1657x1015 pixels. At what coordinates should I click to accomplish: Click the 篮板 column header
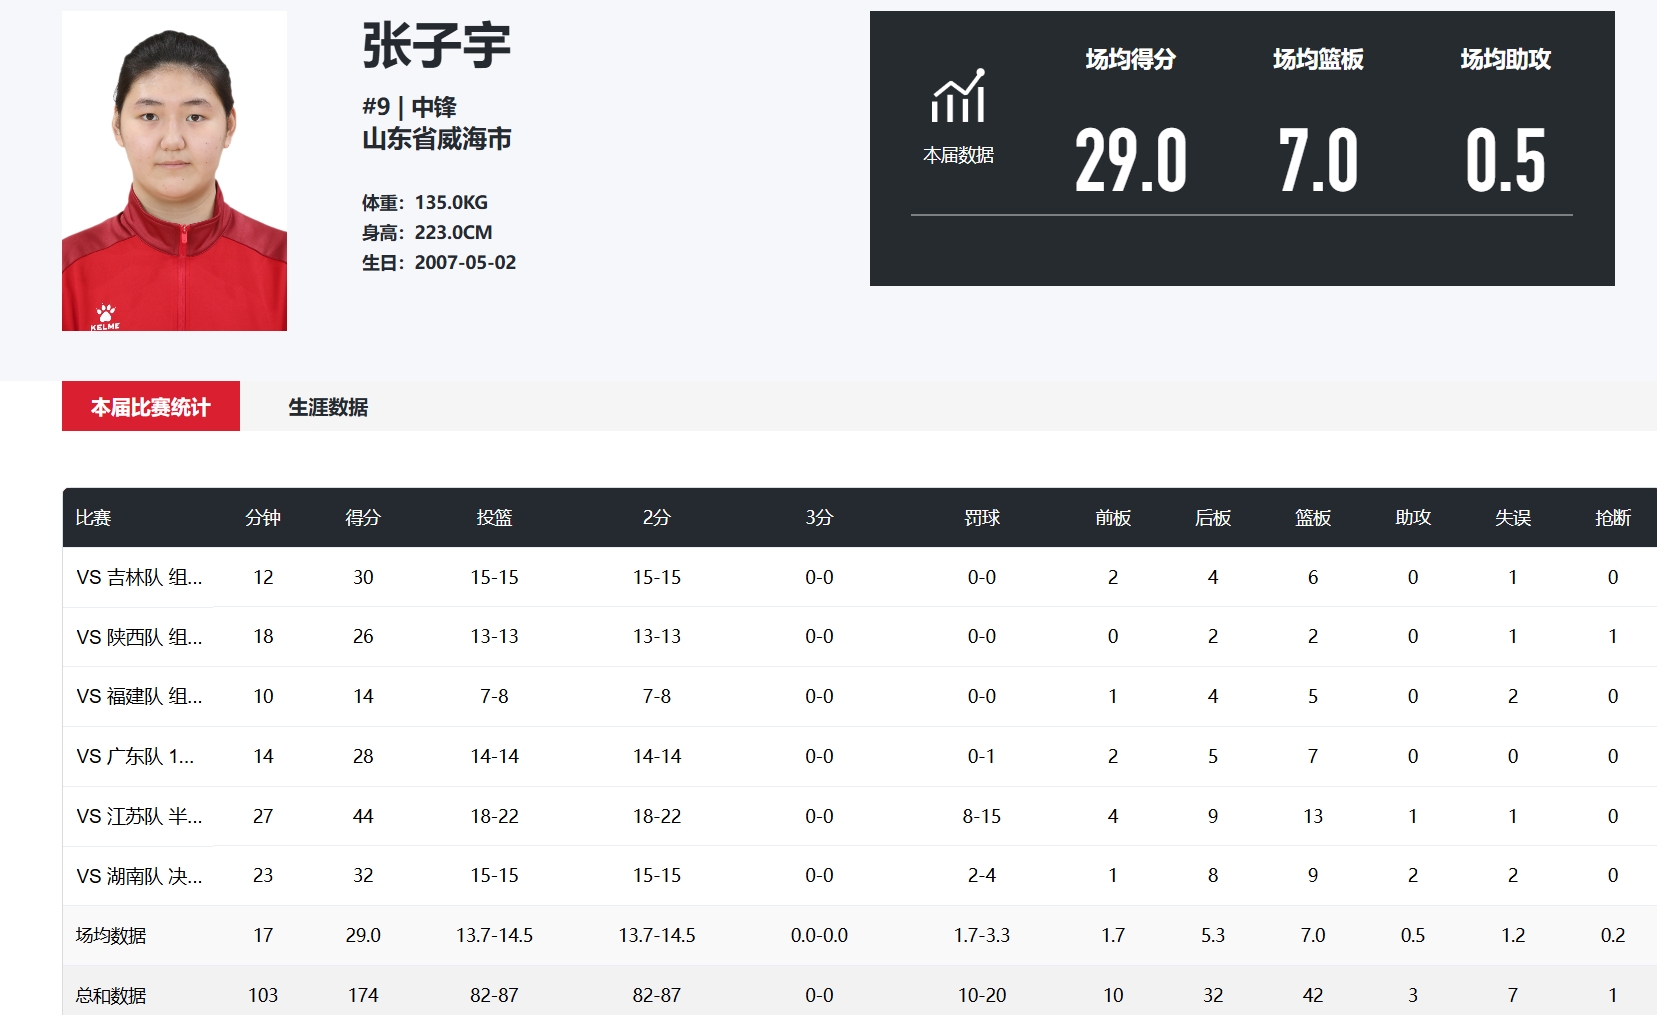coord(1312,518)
